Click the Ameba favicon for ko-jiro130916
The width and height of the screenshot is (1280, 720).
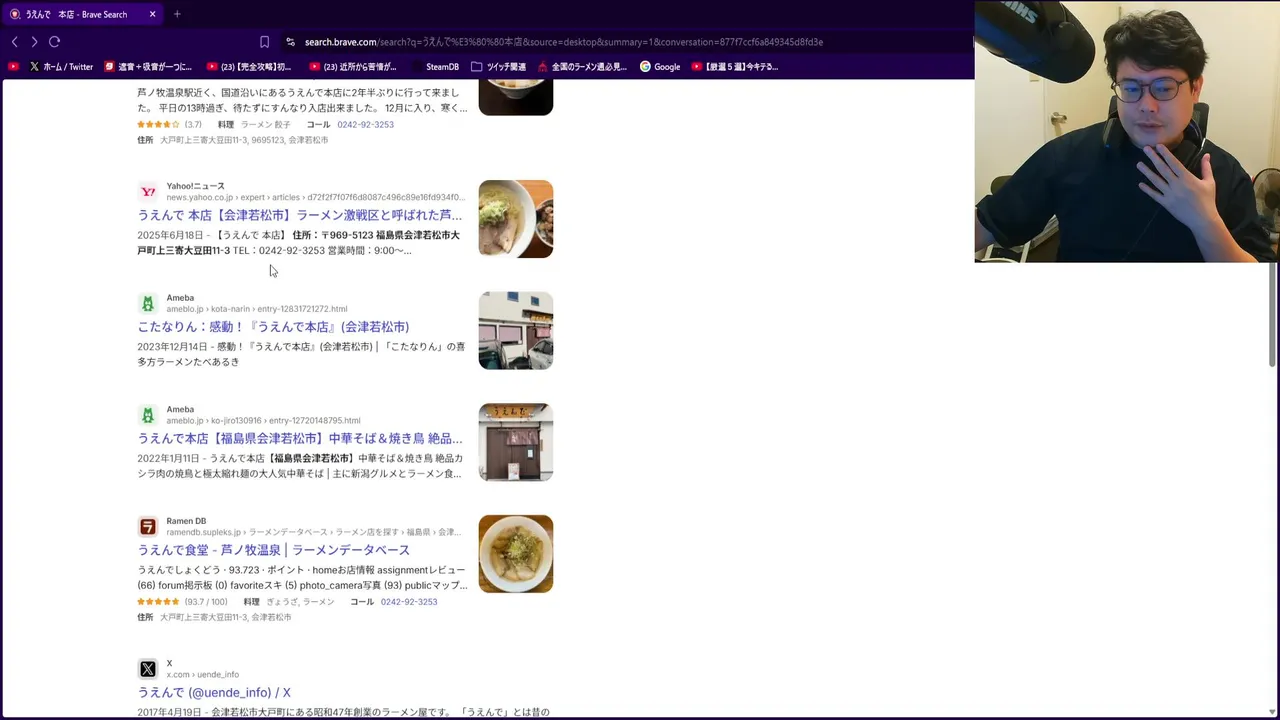pos(148,415)
